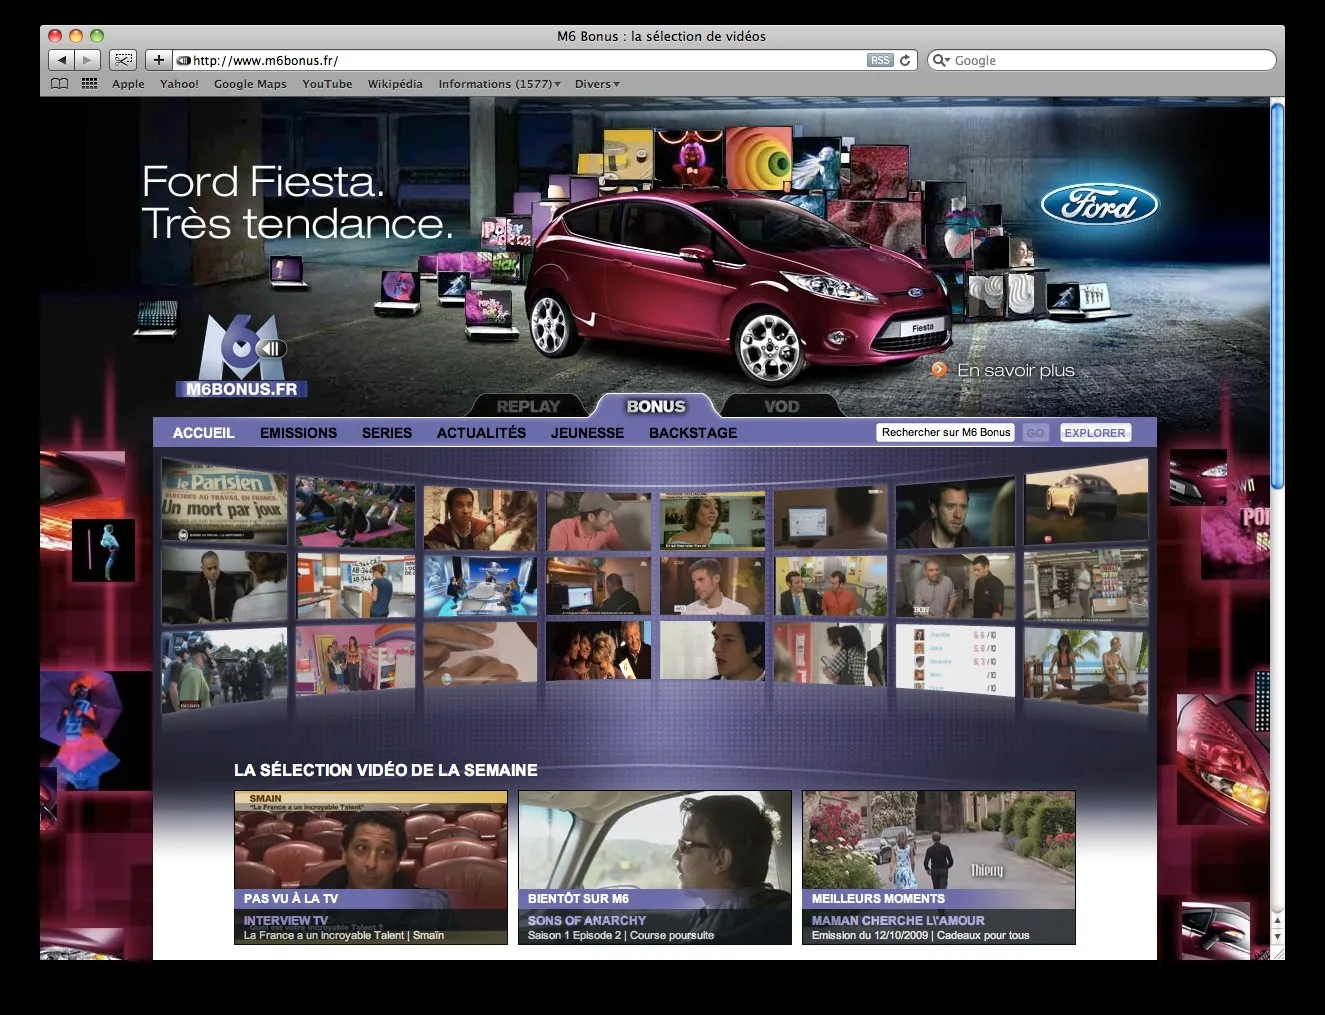Switch to the REPLAY tab
The width and height of the screenshot is (1325, 1015).
point(528,406)
